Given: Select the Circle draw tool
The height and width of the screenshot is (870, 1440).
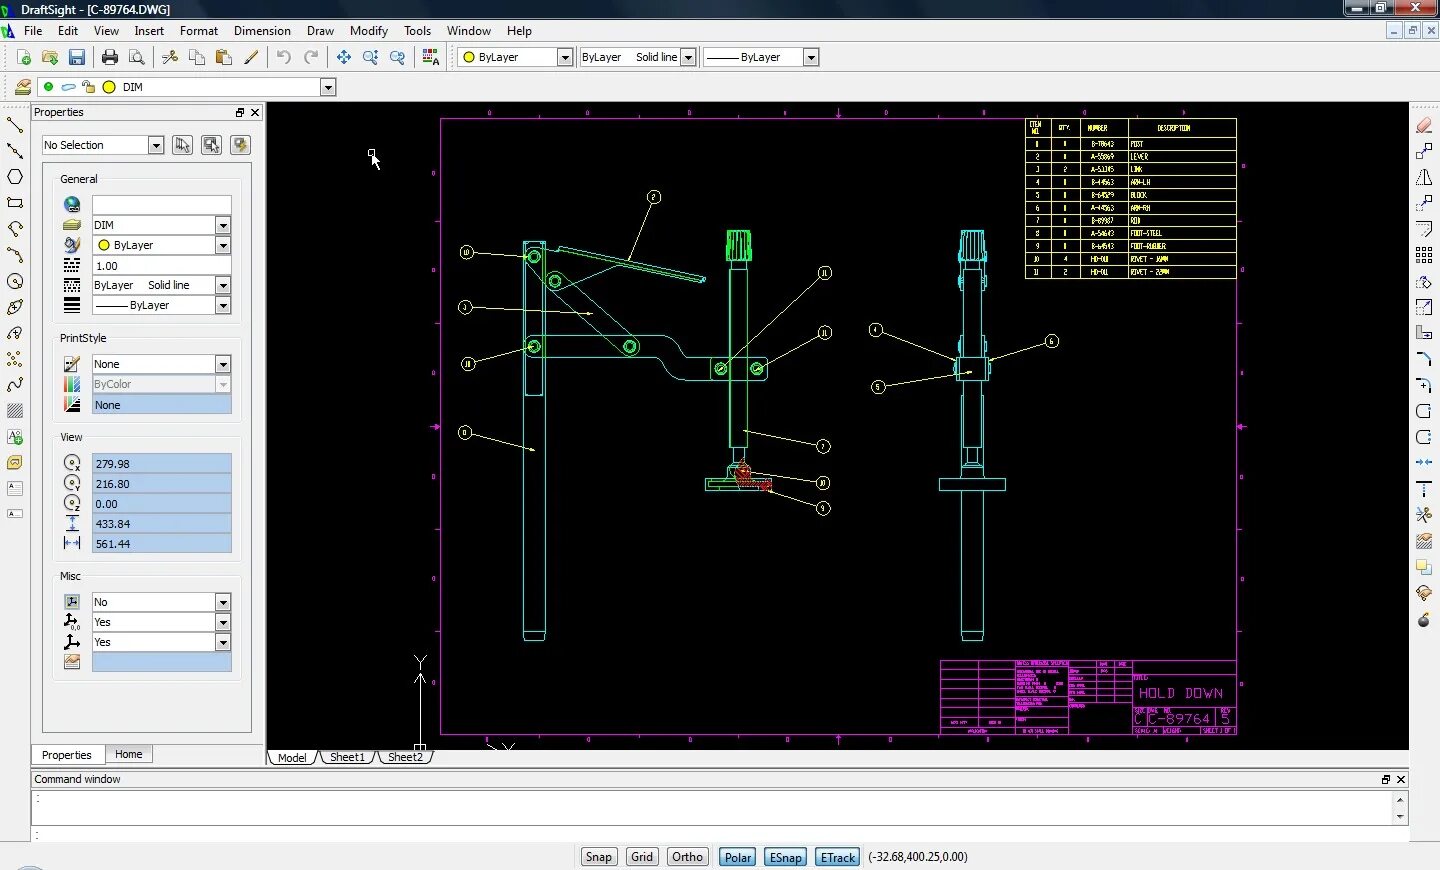Looking at the screenshot, I should click(14, 281).
